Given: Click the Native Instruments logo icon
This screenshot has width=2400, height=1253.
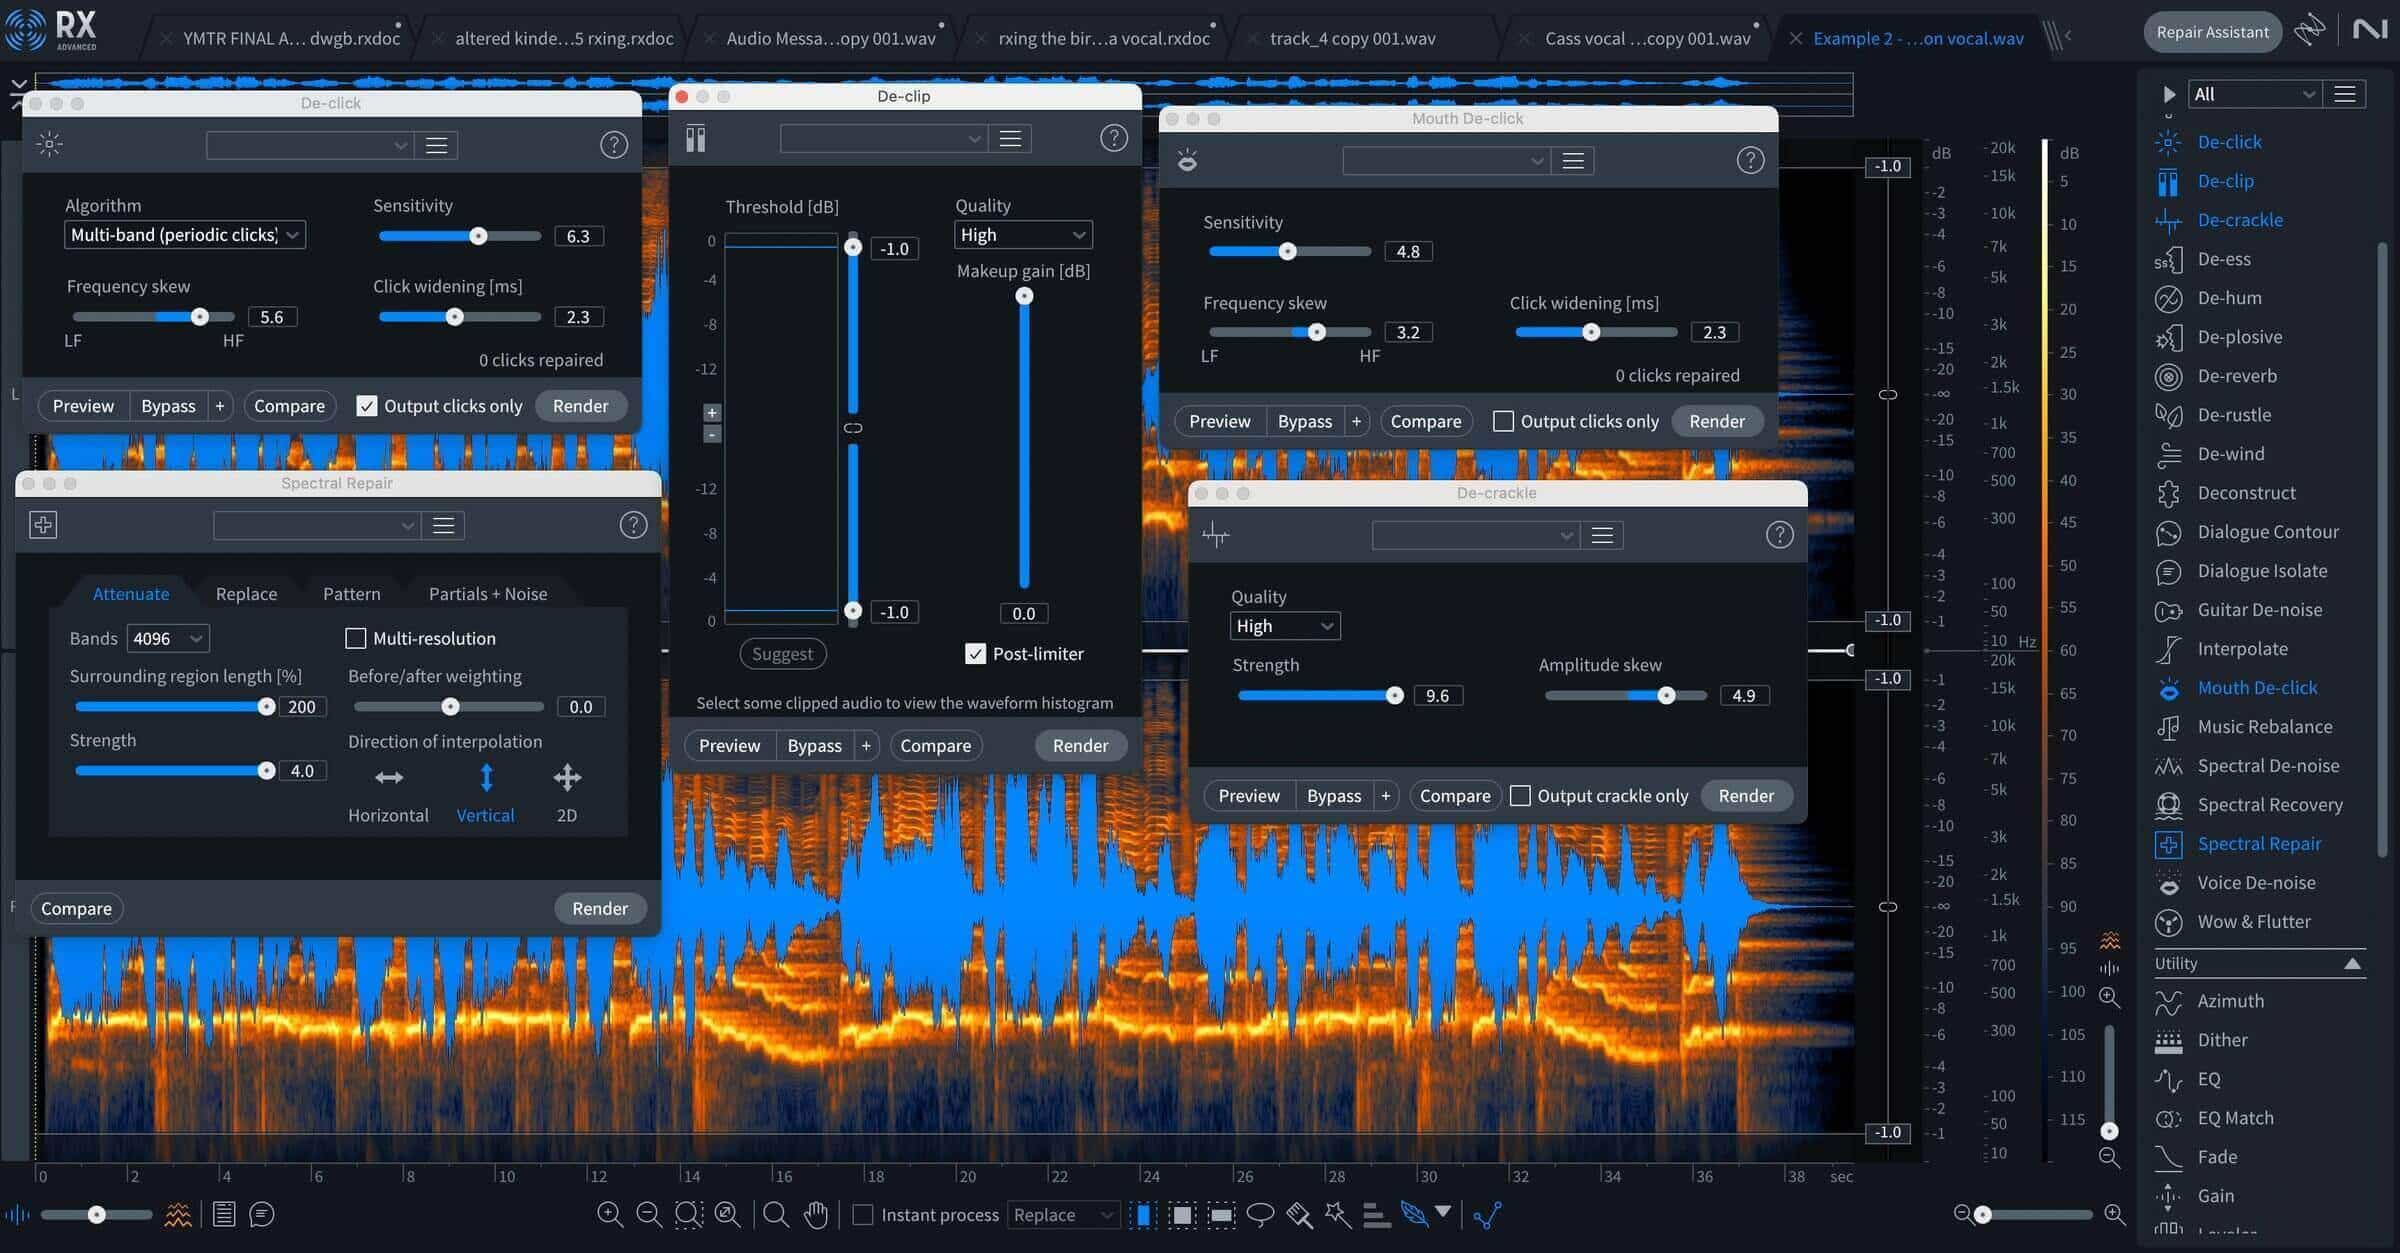Looking at the screenshot, I should click(2369, 30).
